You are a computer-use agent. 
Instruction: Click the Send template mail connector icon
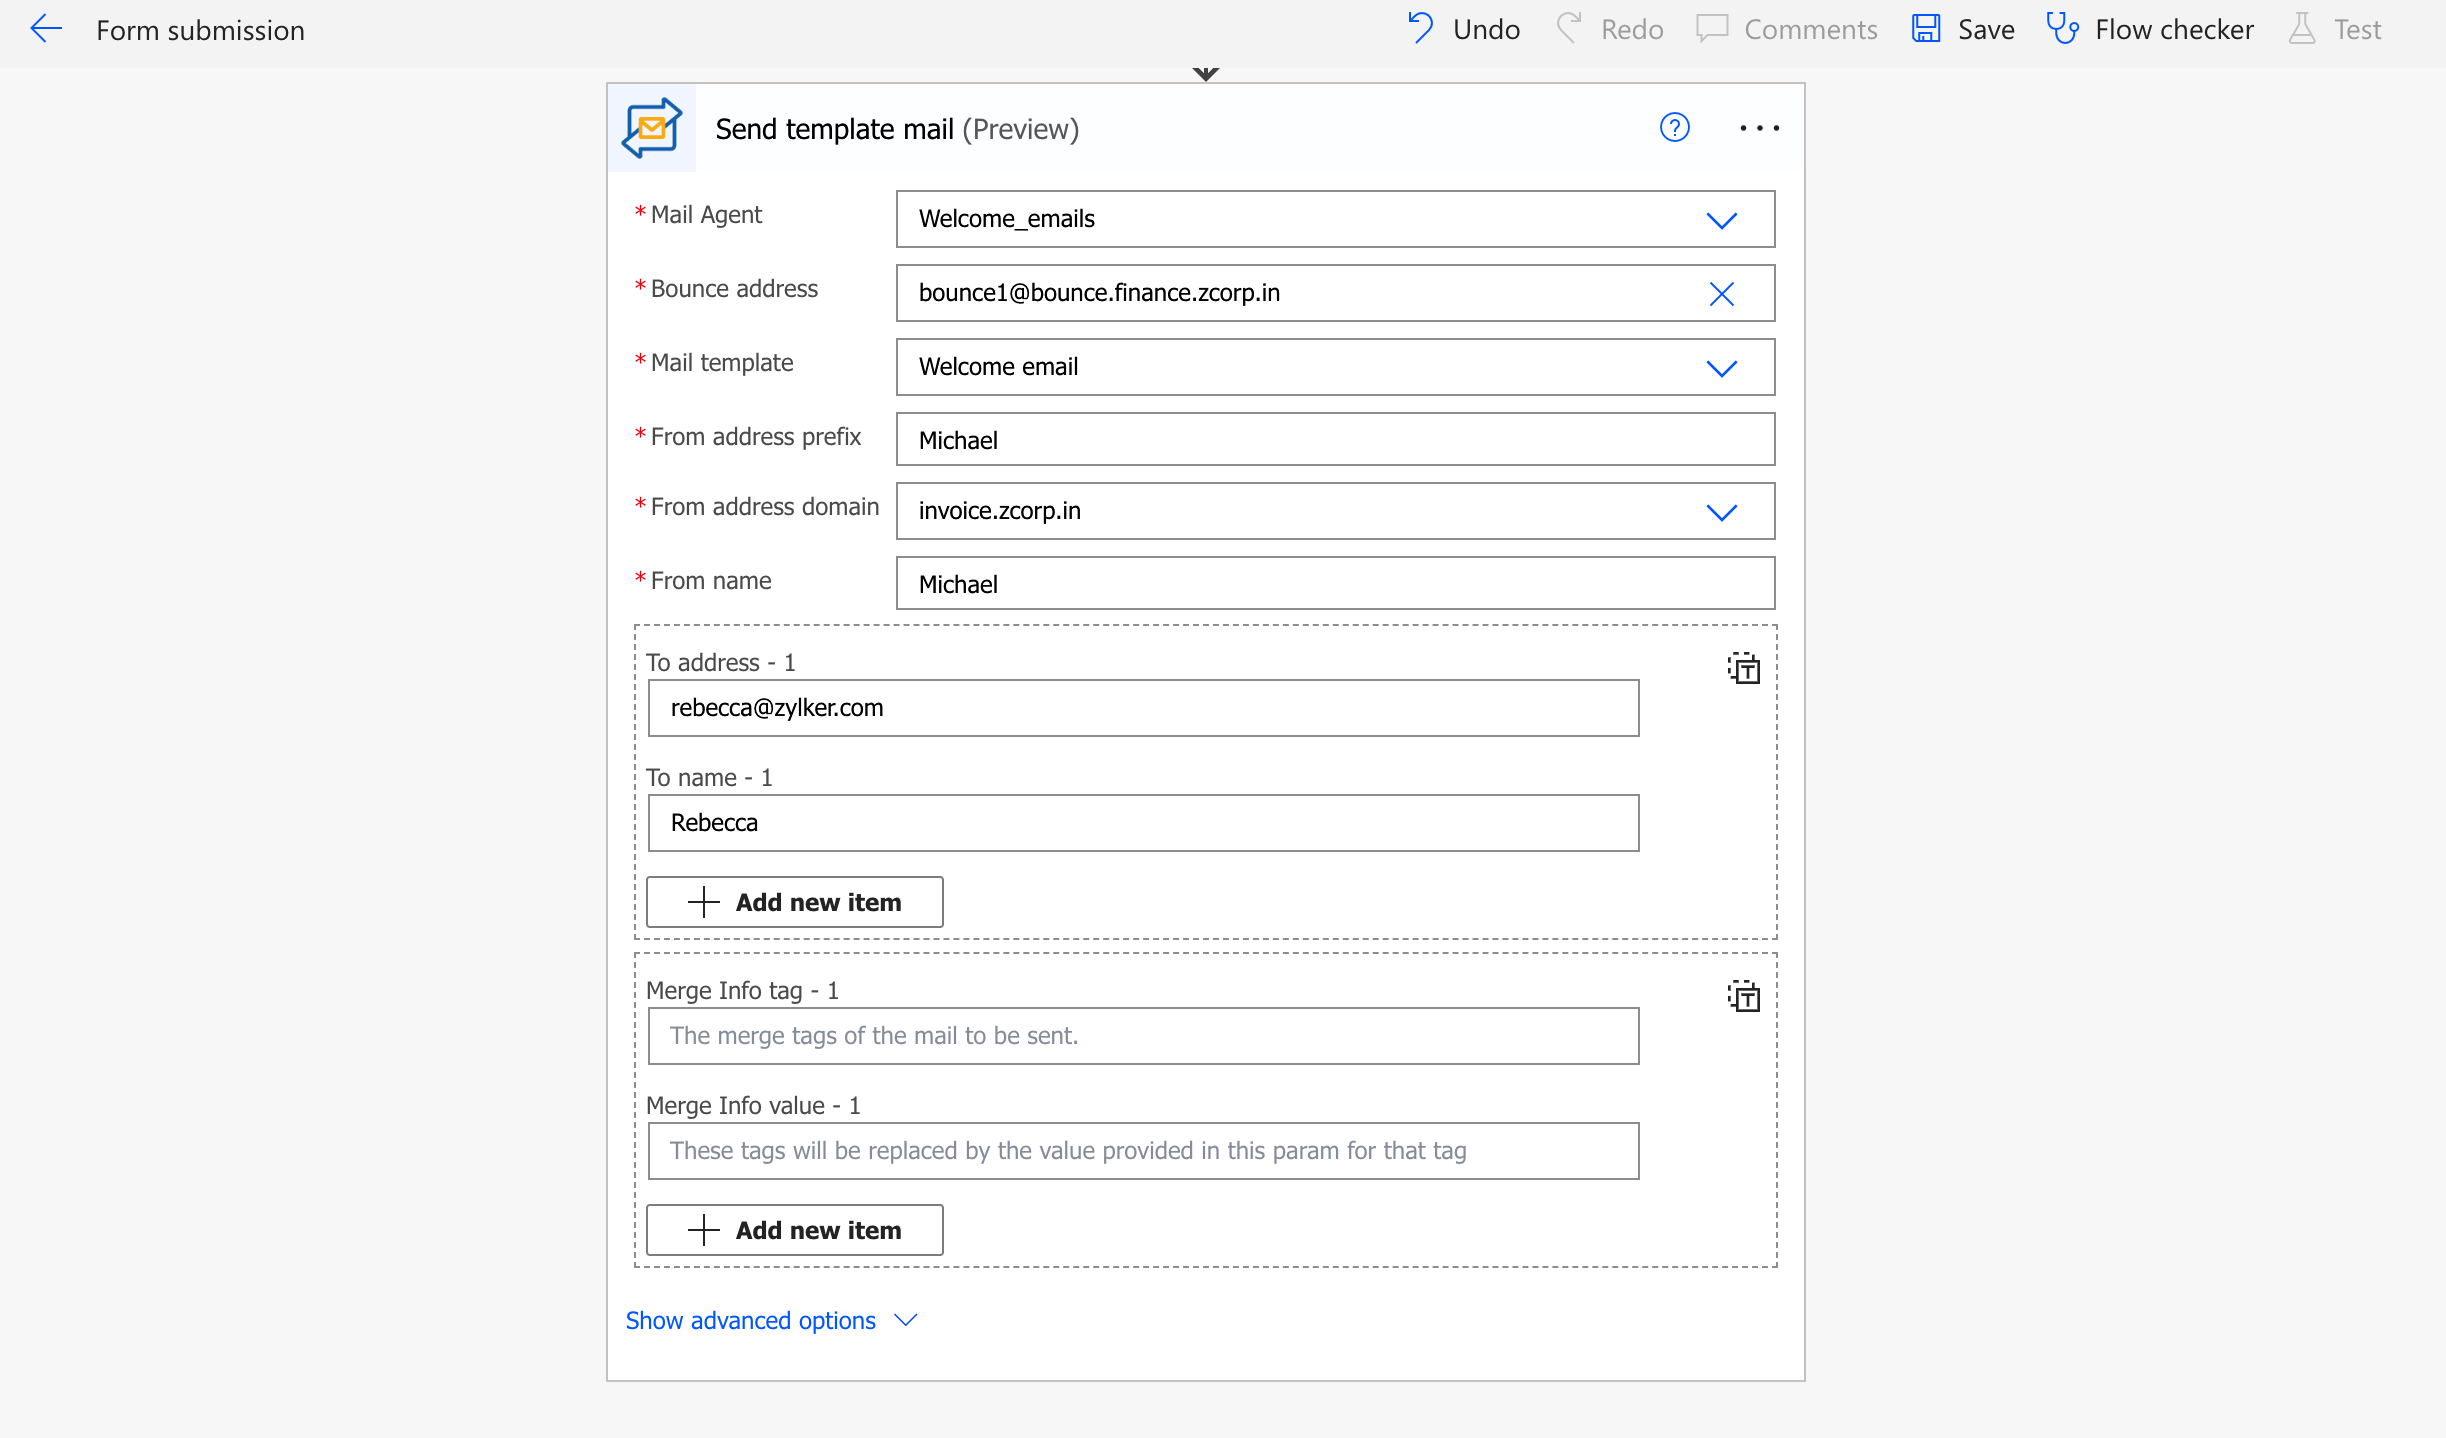tap(652, 128)
